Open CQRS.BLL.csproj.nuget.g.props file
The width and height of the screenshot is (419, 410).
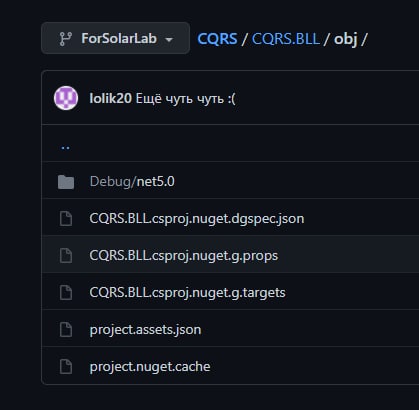point(184,256)
